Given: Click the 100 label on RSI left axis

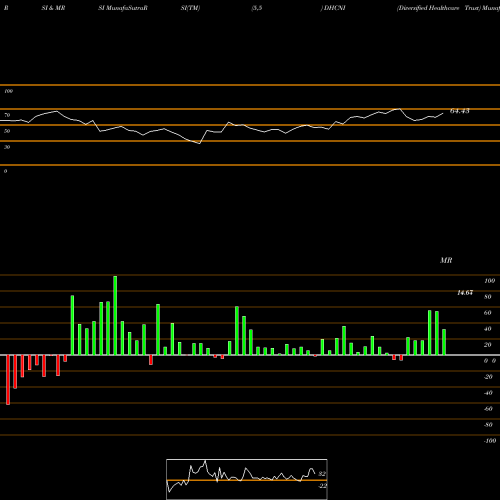Looking at the screenshot, I should click(x=8, y=91).
